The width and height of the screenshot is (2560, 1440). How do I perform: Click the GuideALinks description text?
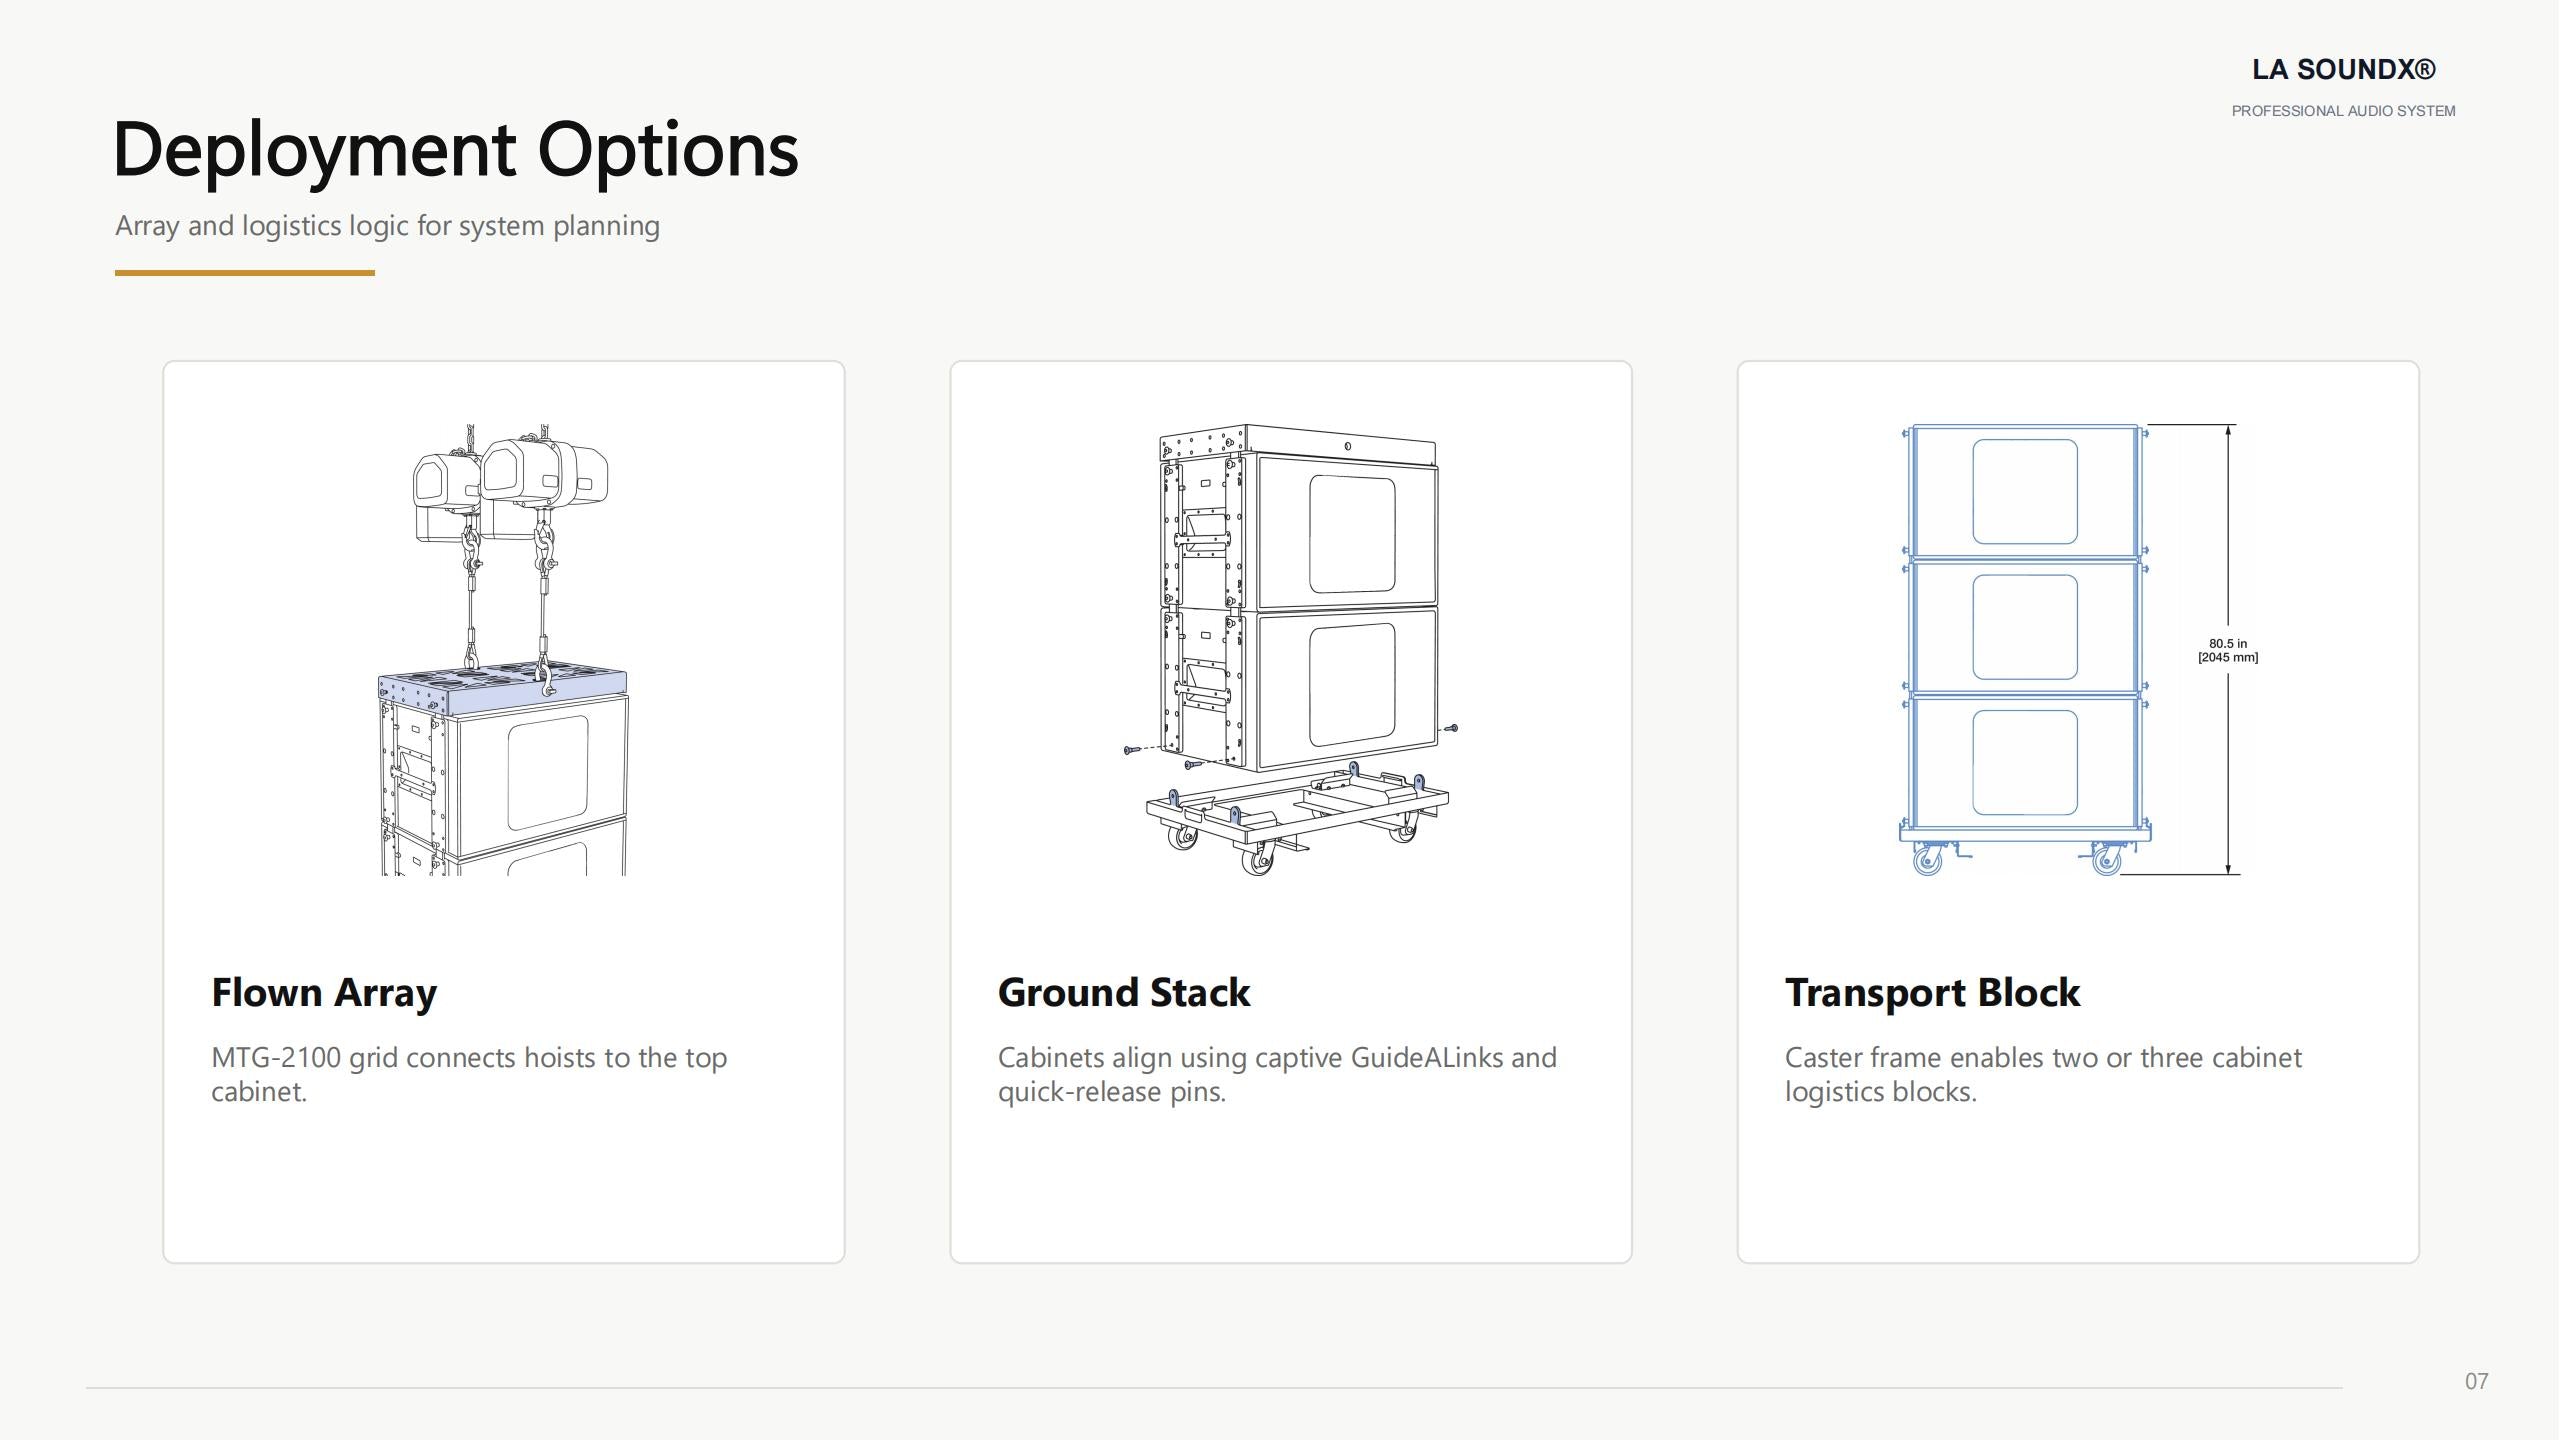click(x=1277, y=1074)
